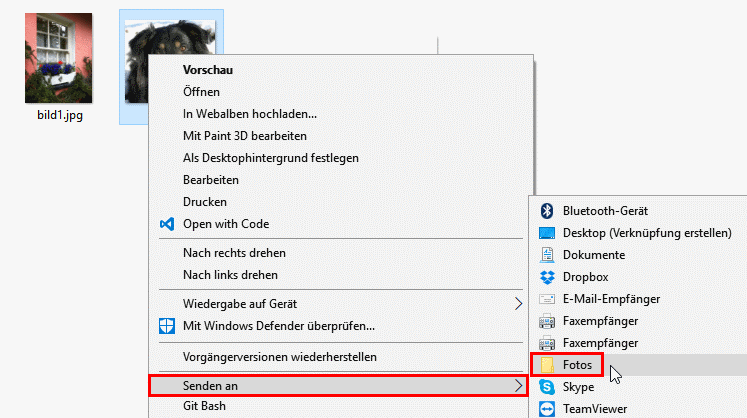Expand the Wiedergabe auf Gerät submenu arrow

coord(518,304)
